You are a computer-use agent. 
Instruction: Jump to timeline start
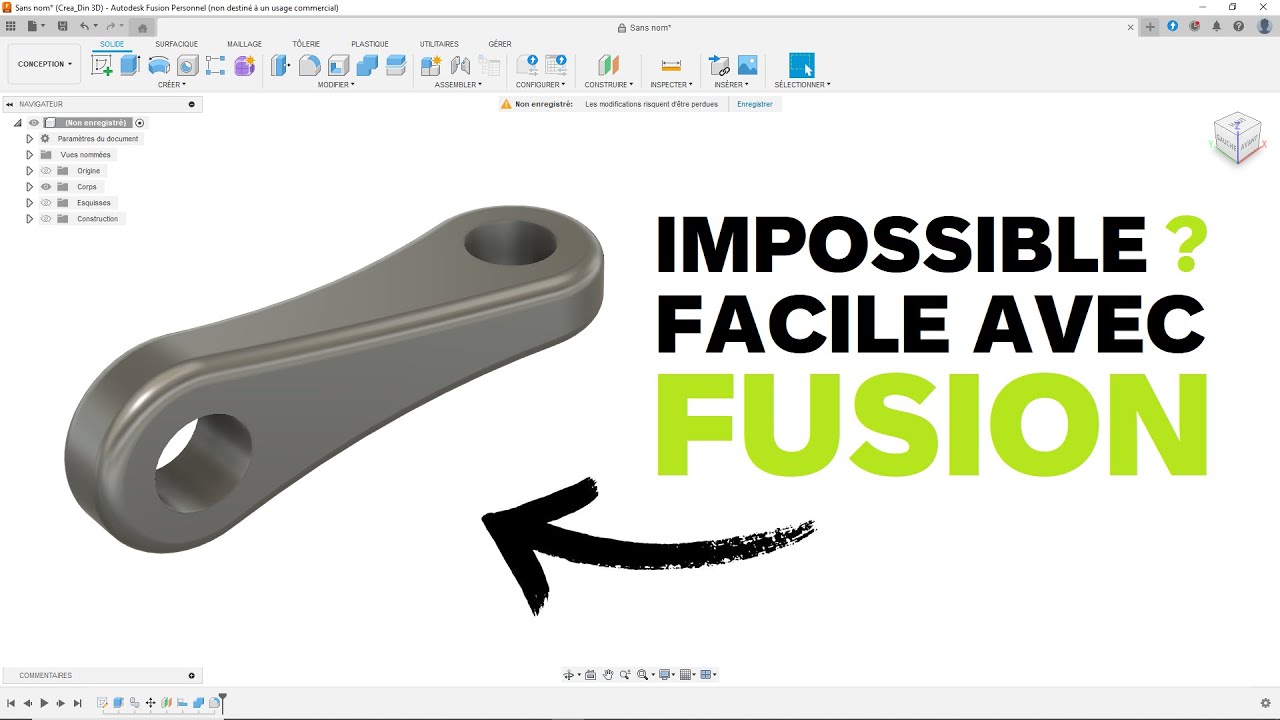point(11,703)
